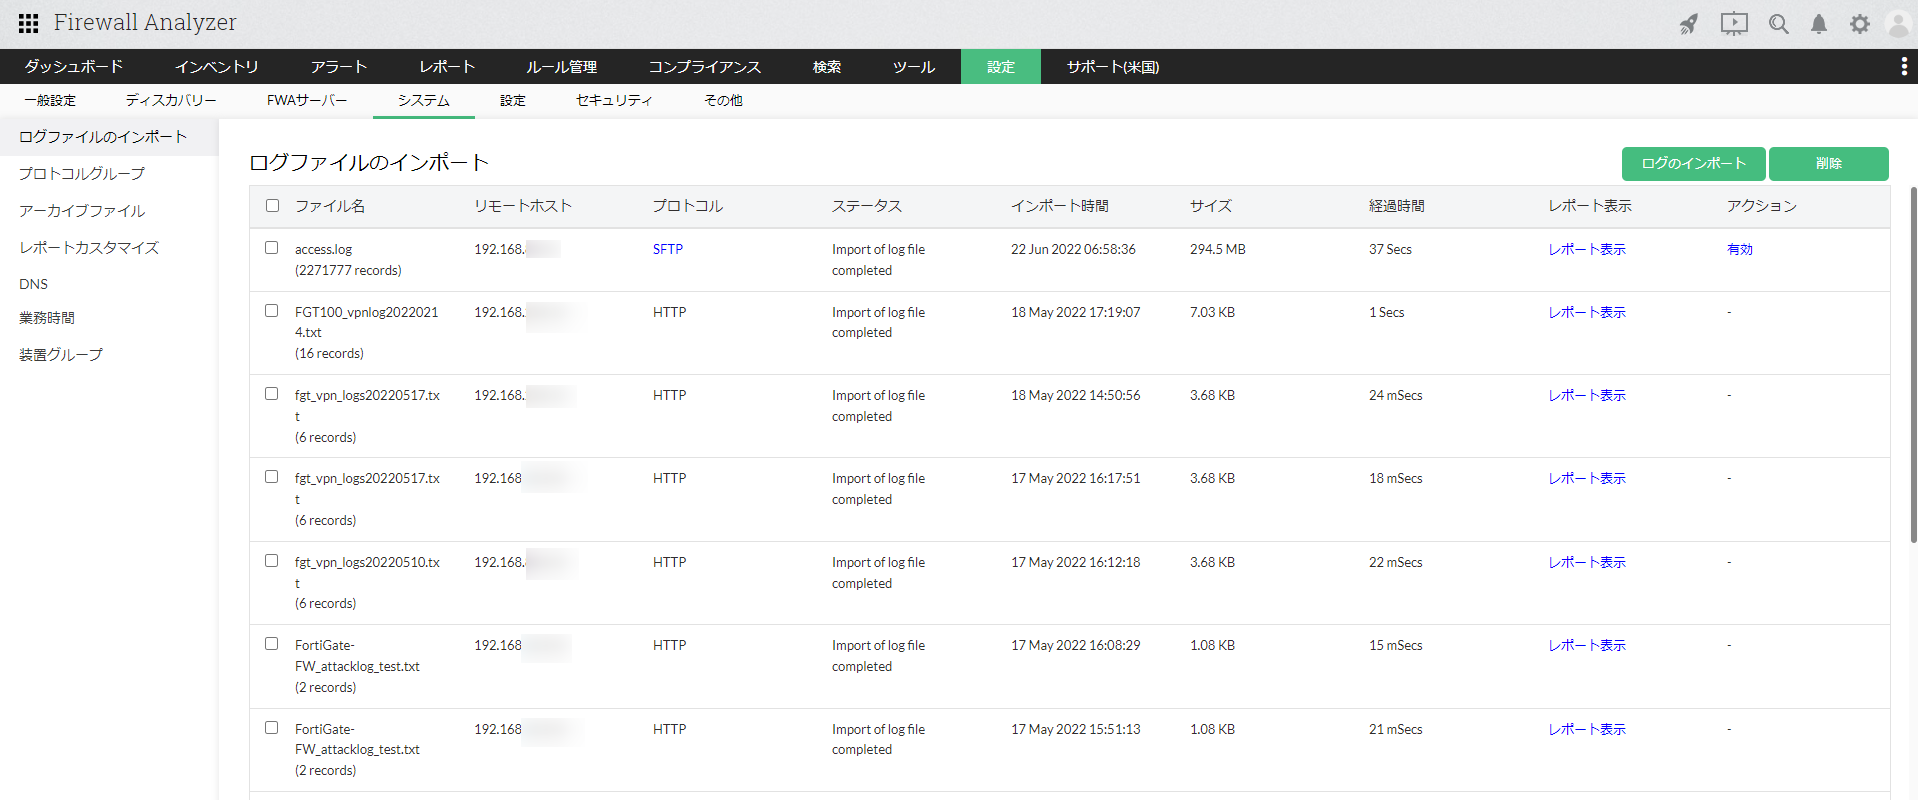Click the search magnifier icon
This screenshot has height=800, width=1918.
click(1778, 24)
